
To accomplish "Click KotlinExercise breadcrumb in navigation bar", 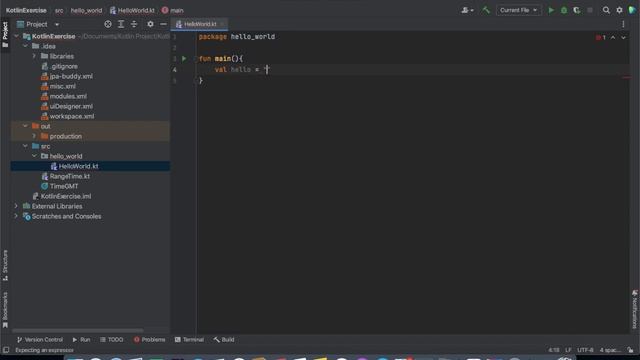I will [26, 10].
